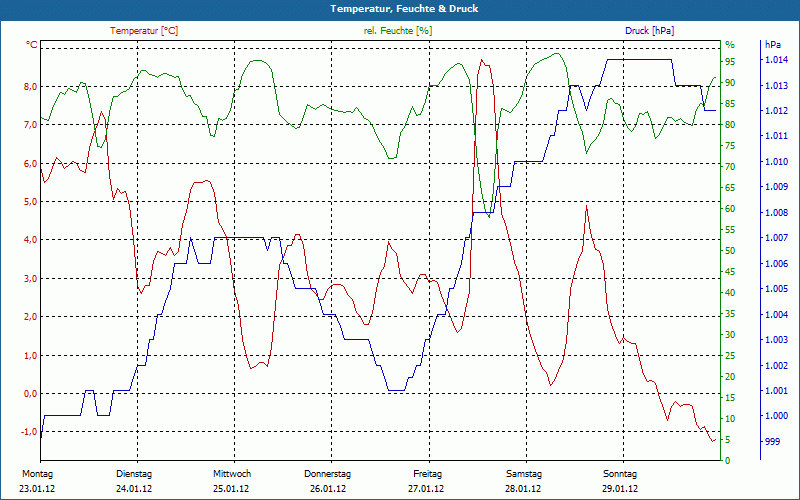Screen dimensions: 800x500
Task: Click the '1.001' pressure axis value
Action: [x=776, y=391]
